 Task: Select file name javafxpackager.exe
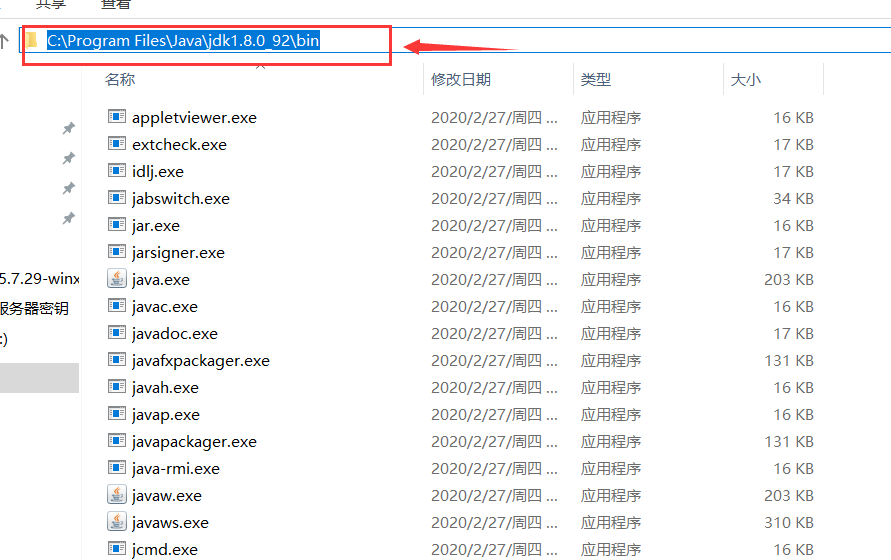tap(201, 361)
